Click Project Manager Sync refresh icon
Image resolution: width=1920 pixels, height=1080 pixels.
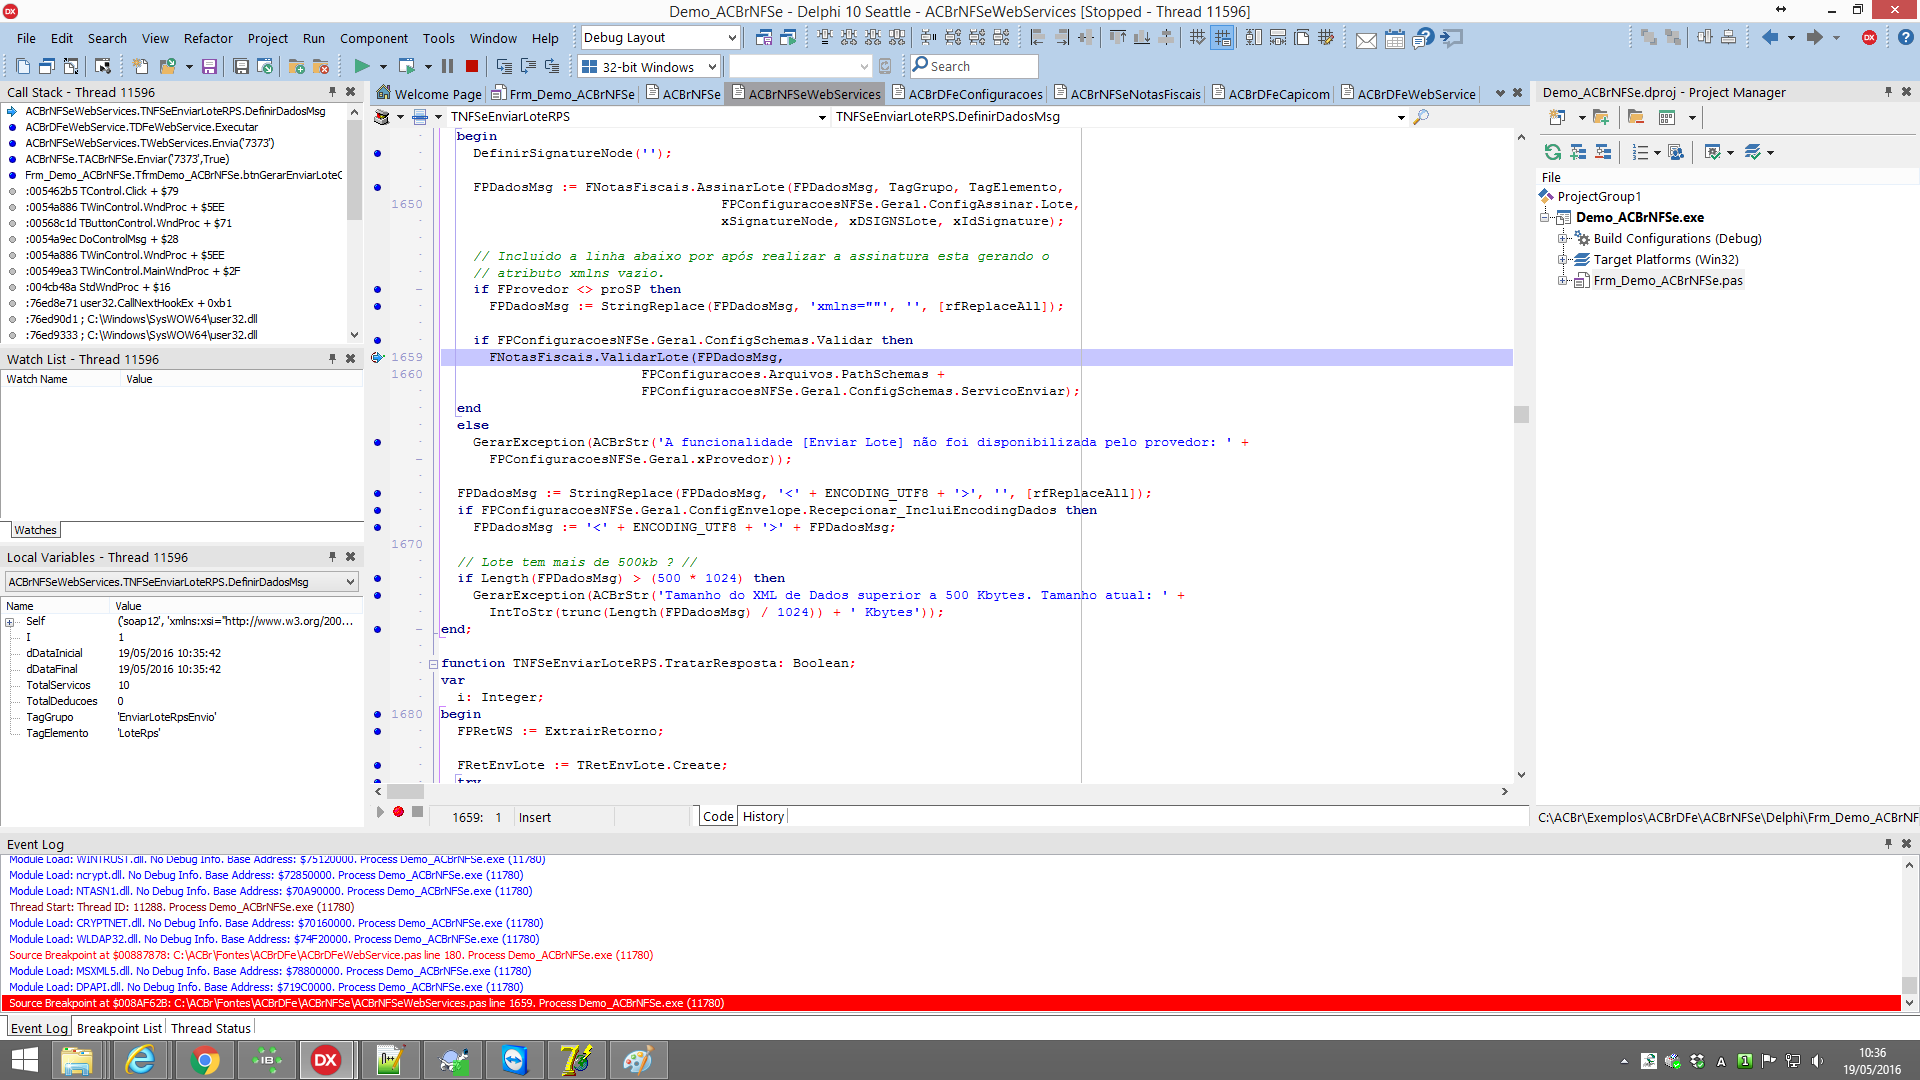tap(1553, 152)
